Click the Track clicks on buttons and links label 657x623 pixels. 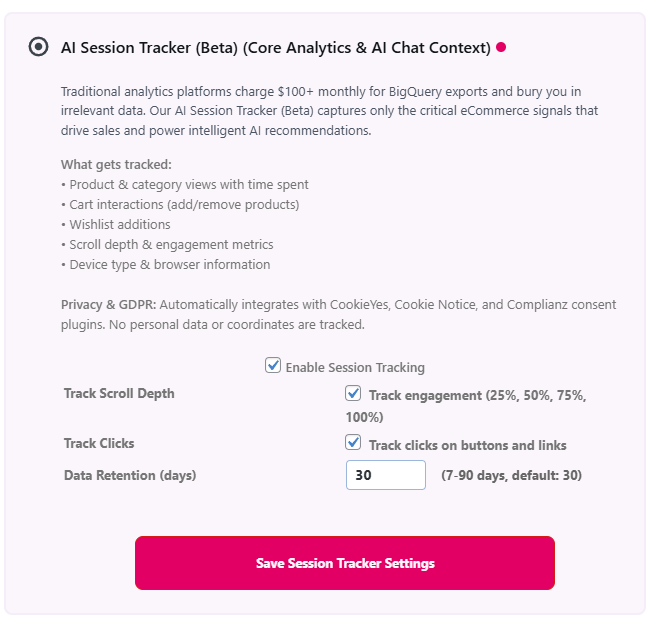tap(467, 445)
